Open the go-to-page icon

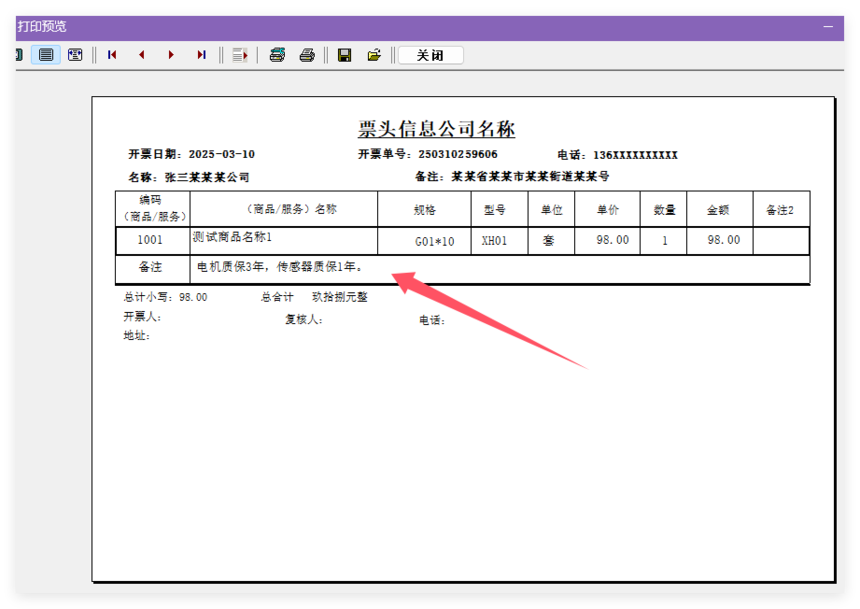pos(240,55)
